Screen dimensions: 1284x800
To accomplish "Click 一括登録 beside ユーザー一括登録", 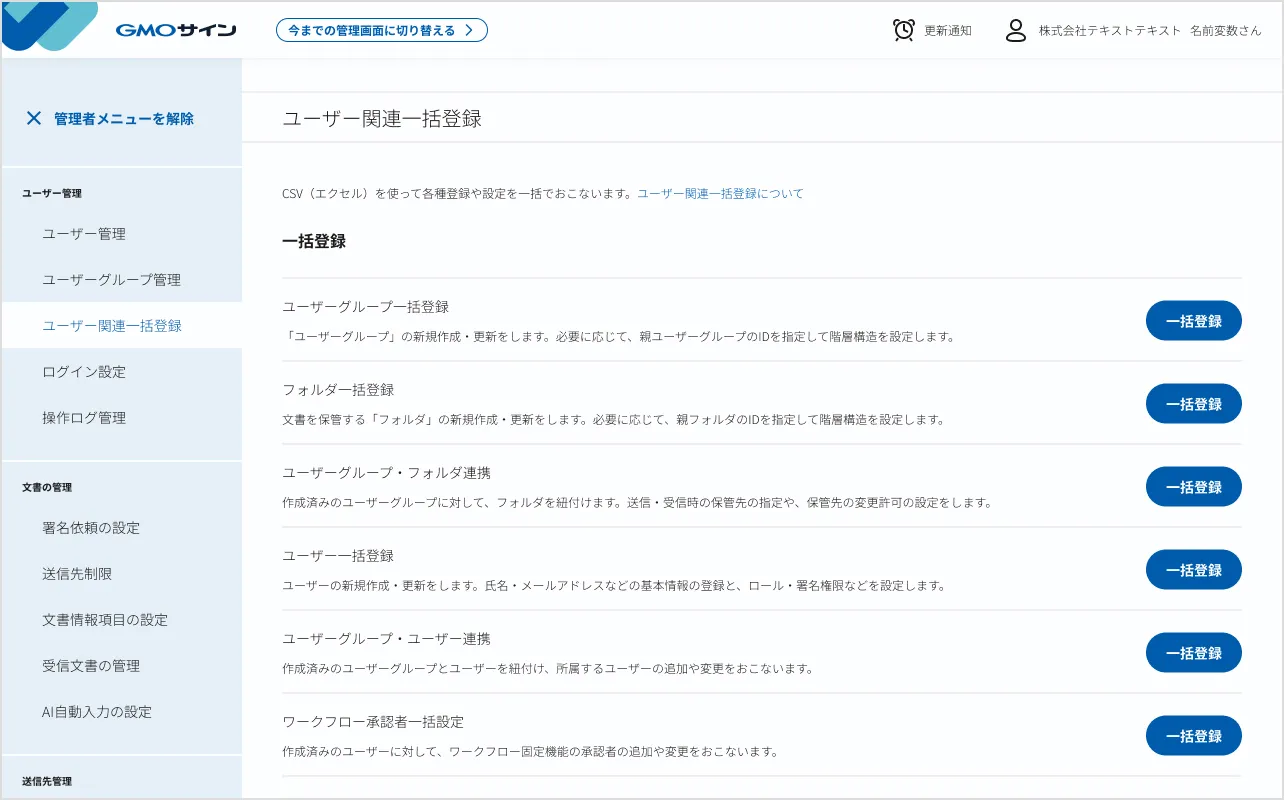I will click(x=1193, y=569).
